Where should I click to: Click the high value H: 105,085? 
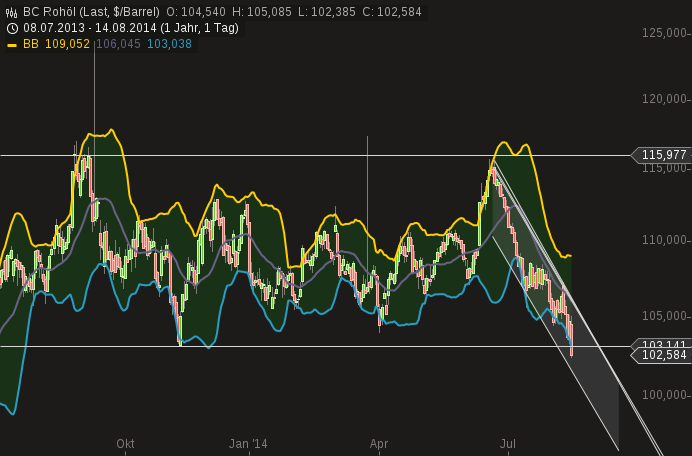coord(262,12)
